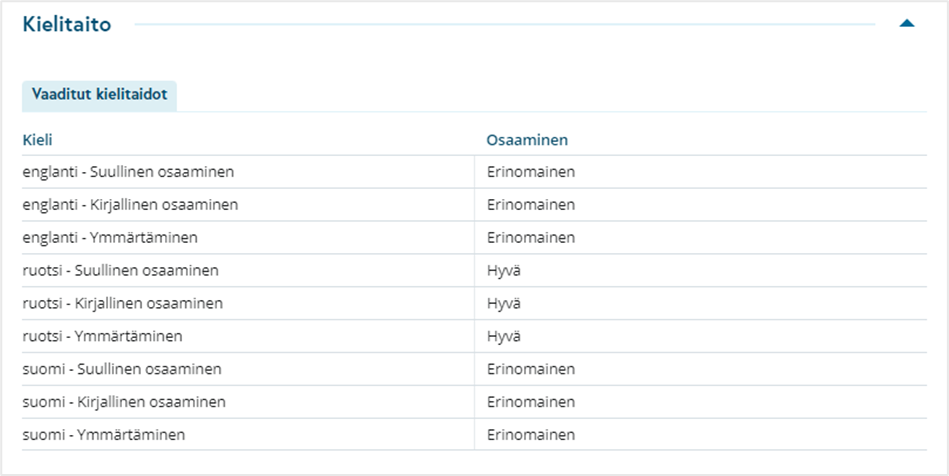Click Erinomainen value for englanti Ymmärtäminen

pos(531,237)
